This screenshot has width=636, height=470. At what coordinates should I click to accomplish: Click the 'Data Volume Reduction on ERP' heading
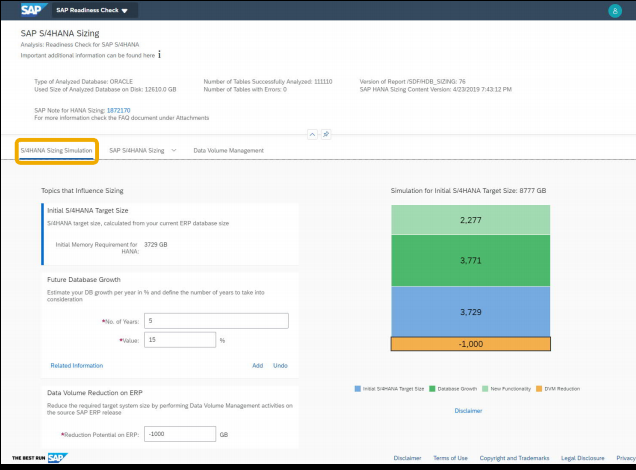point(95,393)
